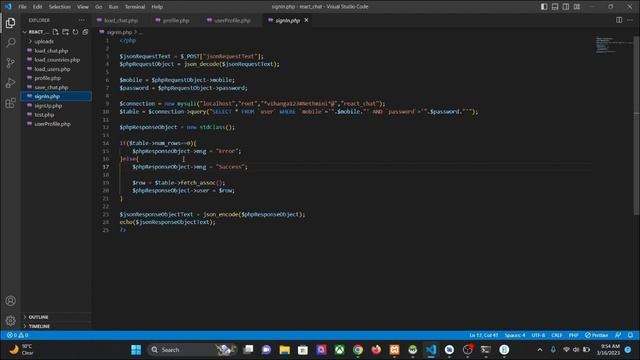Click the Prettier status bar item
This screenshot has width=640, height=360.
(x=596, y=335)
